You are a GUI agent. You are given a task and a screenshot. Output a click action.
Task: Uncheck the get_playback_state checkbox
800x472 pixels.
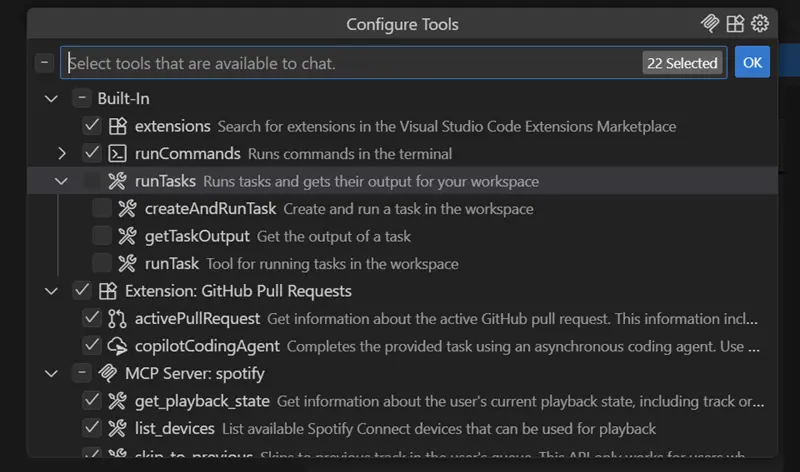(x=92, y=401)
